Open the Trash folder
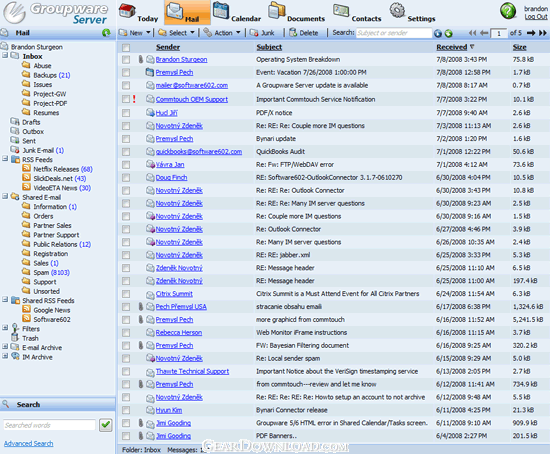 [25, 338]
